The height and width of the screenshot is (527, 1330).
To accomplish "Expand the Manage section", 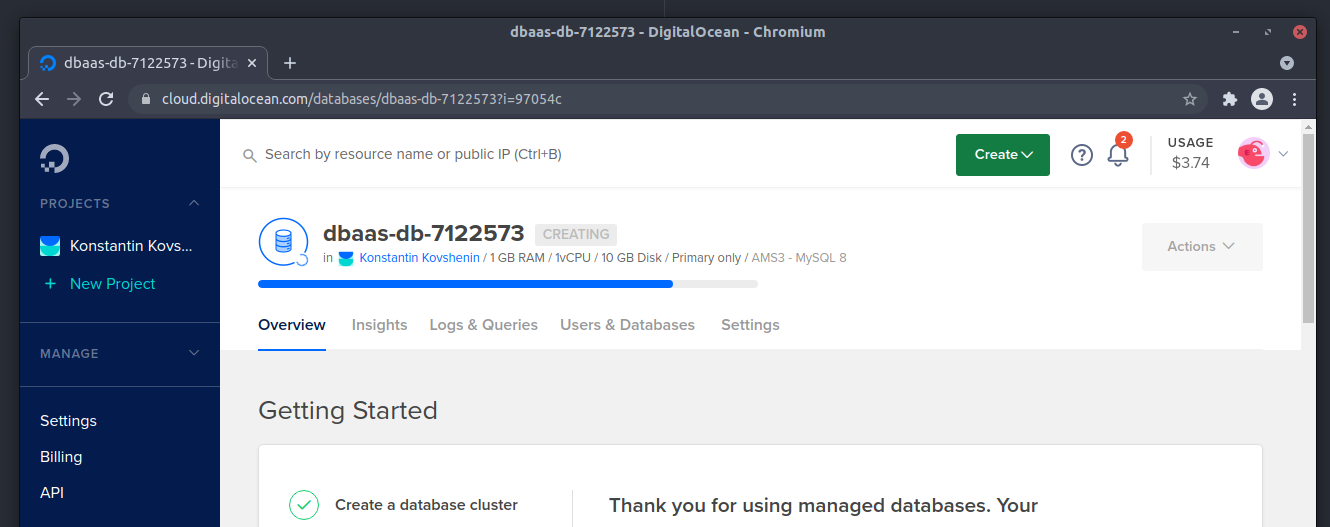I will tap(194, 353).
